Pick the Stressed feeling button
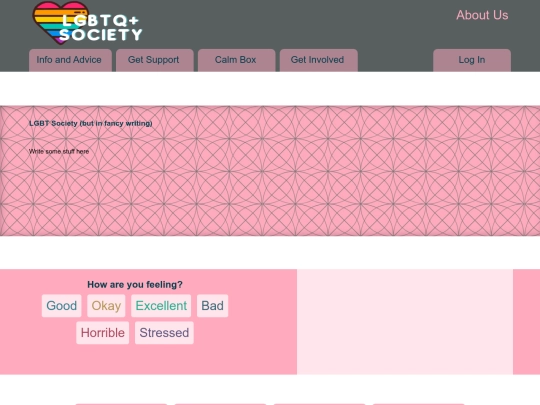The height and width of the screenshot is (405, 540). pos(164,333)
